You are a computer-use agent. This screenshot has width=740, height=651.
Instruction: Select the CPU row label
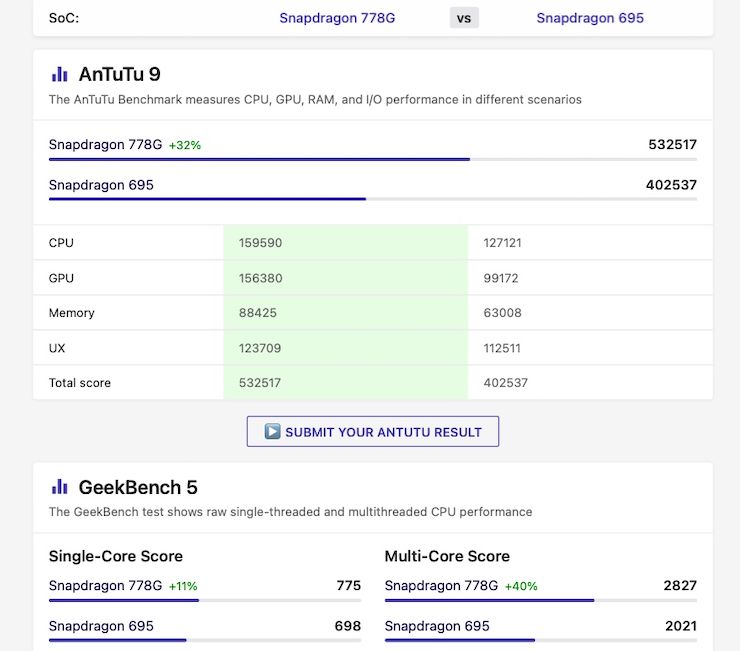click(x=61, y=243)
